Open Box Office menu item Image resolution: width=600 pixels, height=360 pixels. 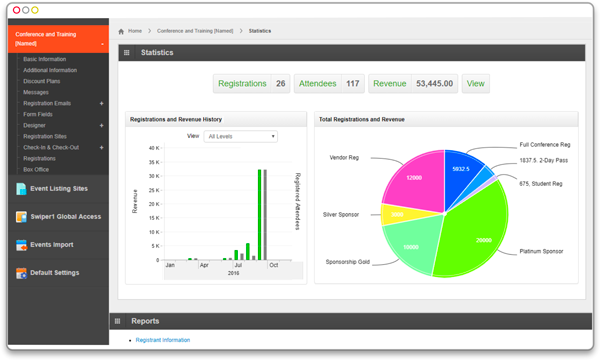point(36,169)
